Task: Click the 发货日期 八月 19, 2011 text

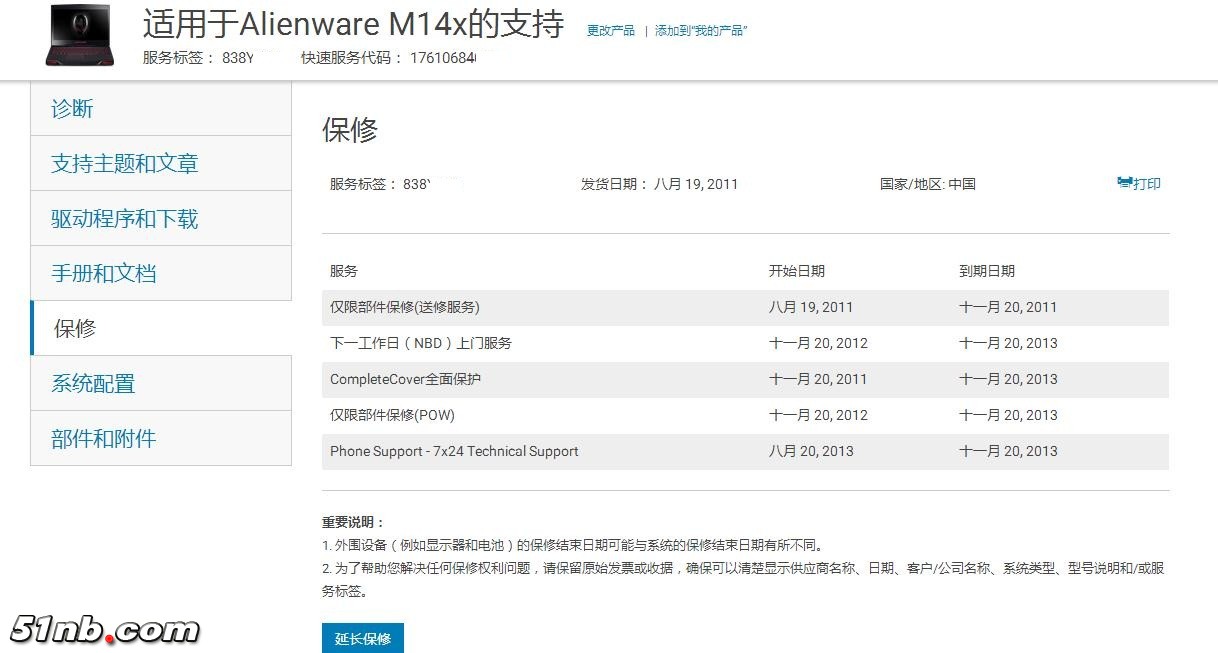Action: pos(659,184)
